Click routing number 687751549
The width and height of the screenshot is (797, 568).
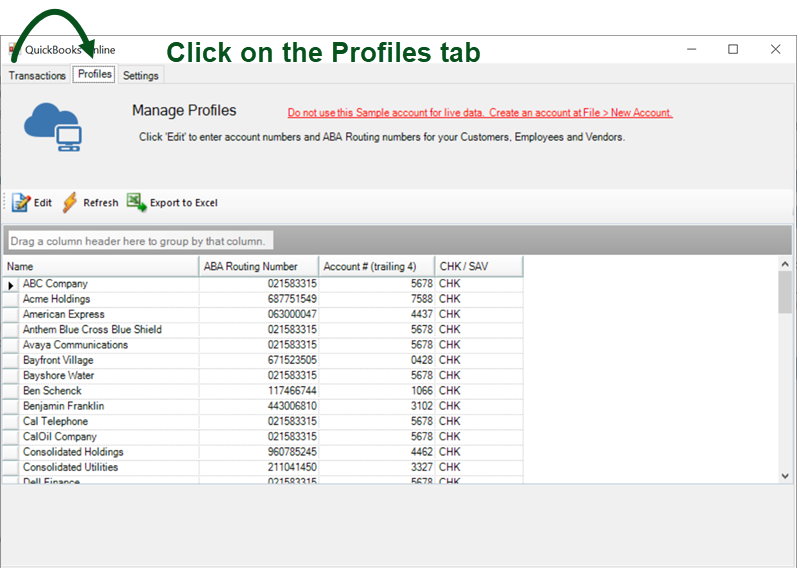[292, 299]
